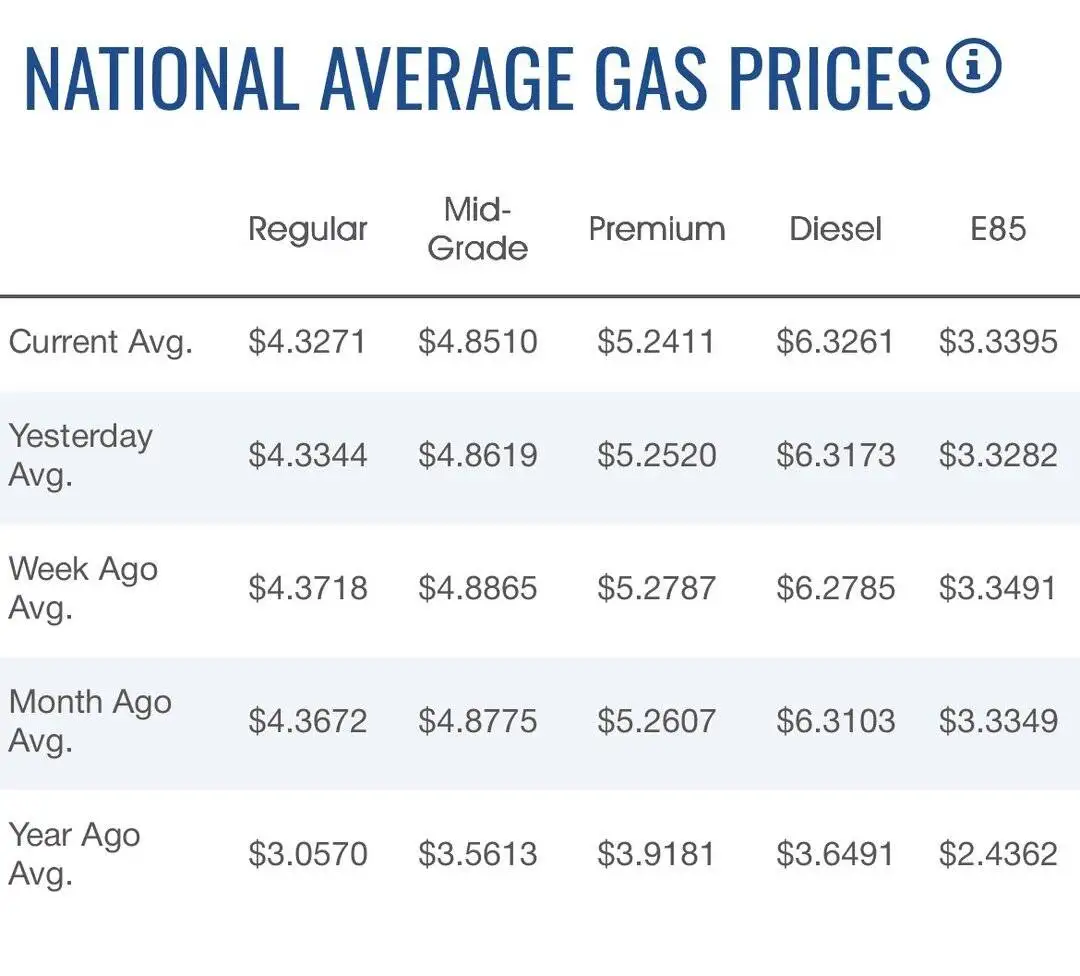Click year ago regular price $3.0570
1080x976 pixels.
coord(308,854)
